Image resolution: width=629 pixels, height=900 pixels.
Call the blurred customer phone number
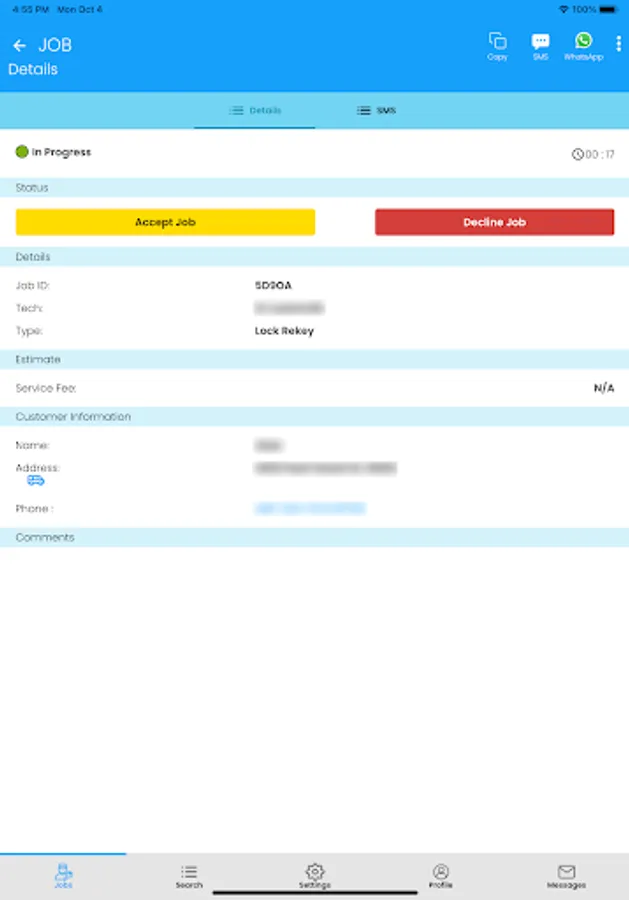coord(310,509)
